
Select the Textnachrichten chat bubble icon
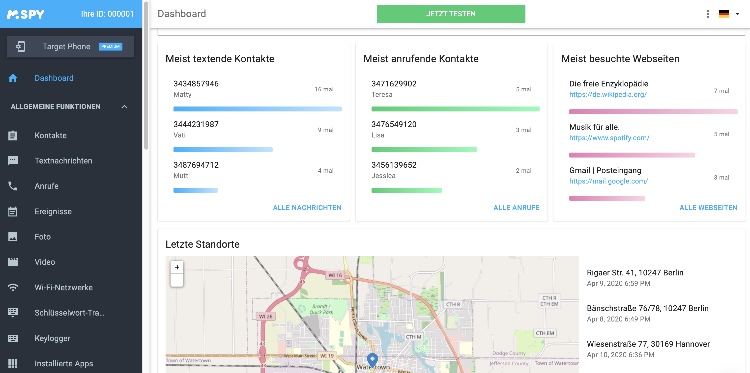(x=13, y=161)
